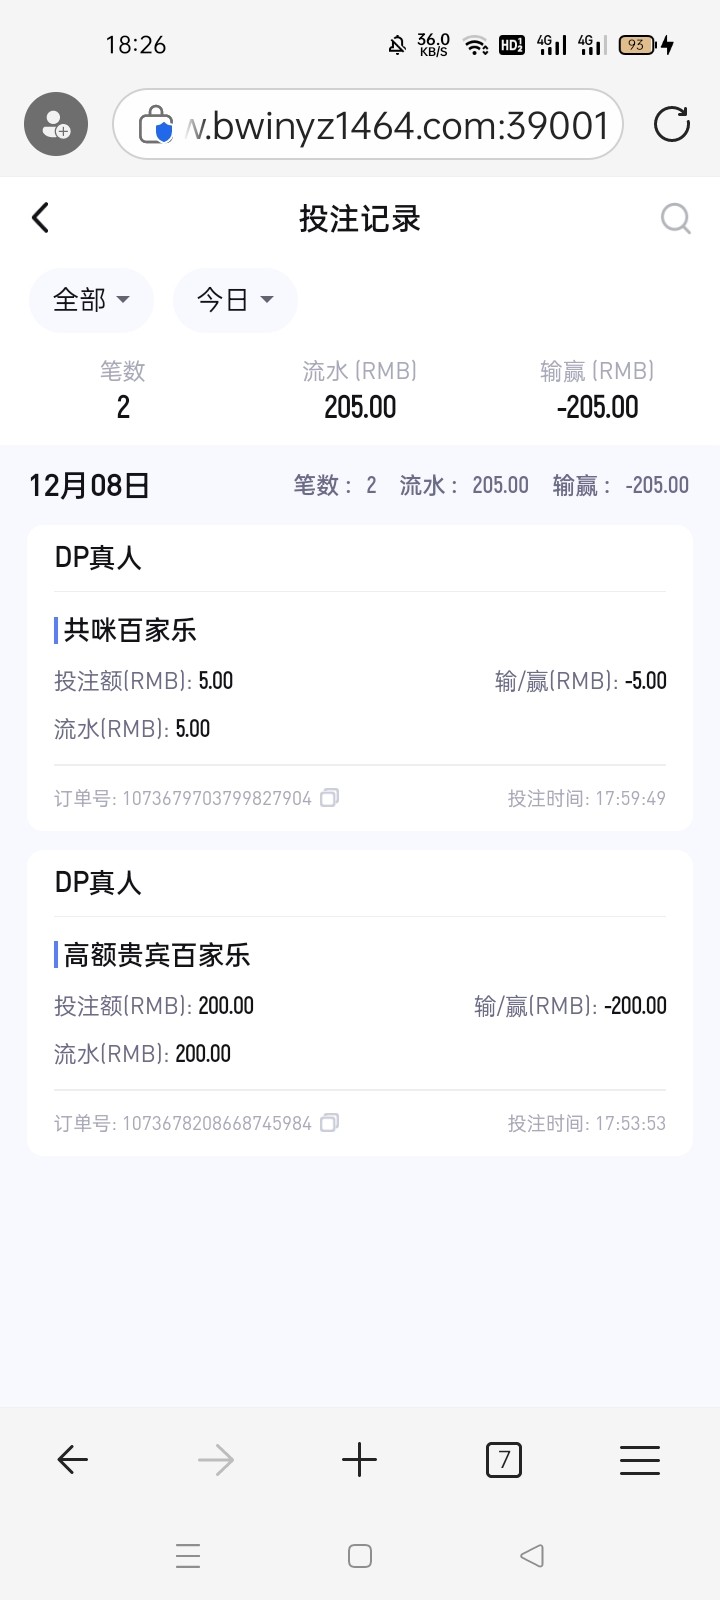
Task: Tap the back arrow beside 投注记录
Action: click(41, 218)
